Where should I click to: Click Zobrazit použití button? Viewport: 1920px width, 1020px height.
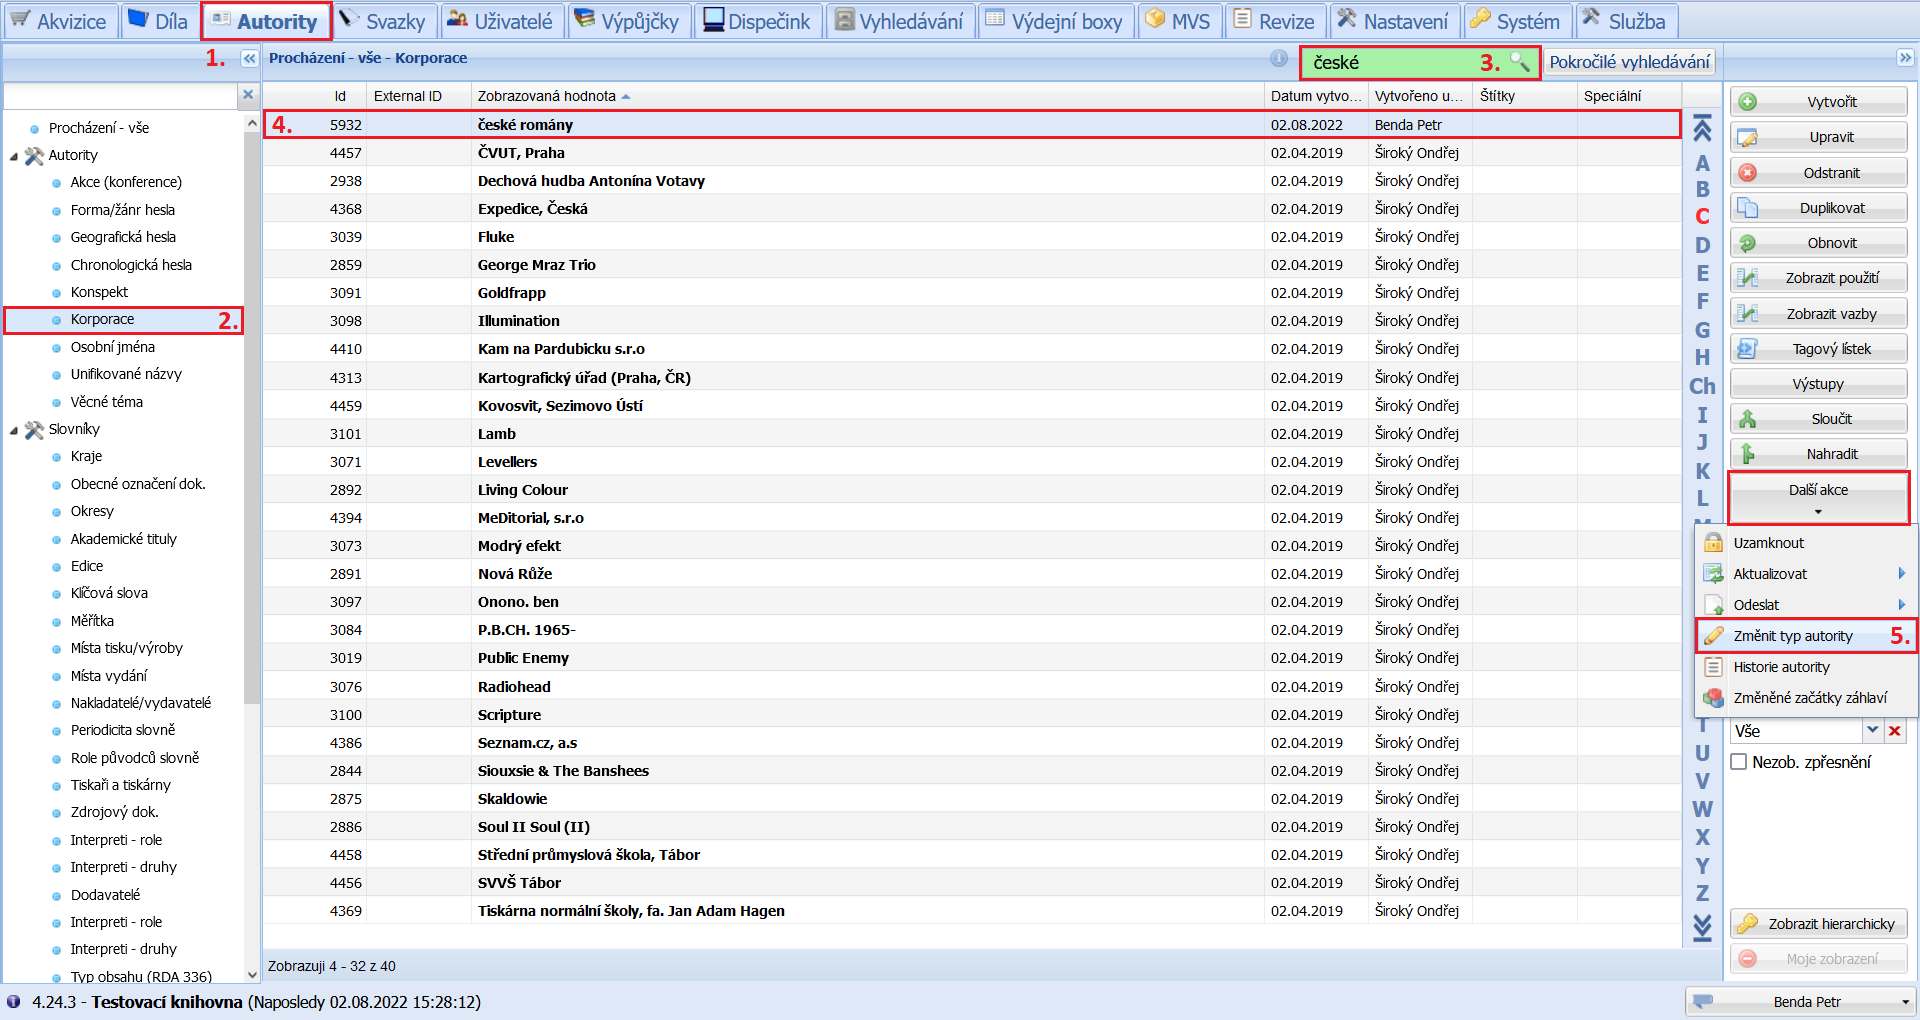[1819, 278]
